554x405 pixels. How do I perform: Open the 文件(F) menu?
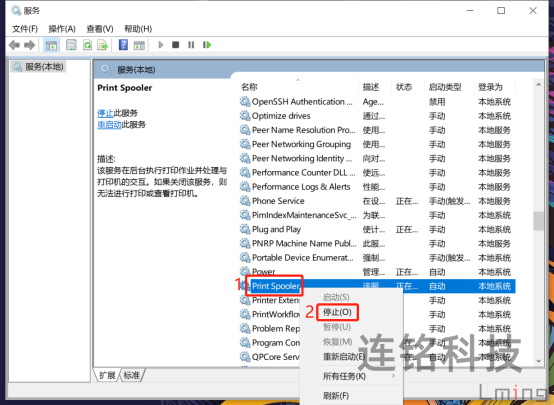coord(25,29)
